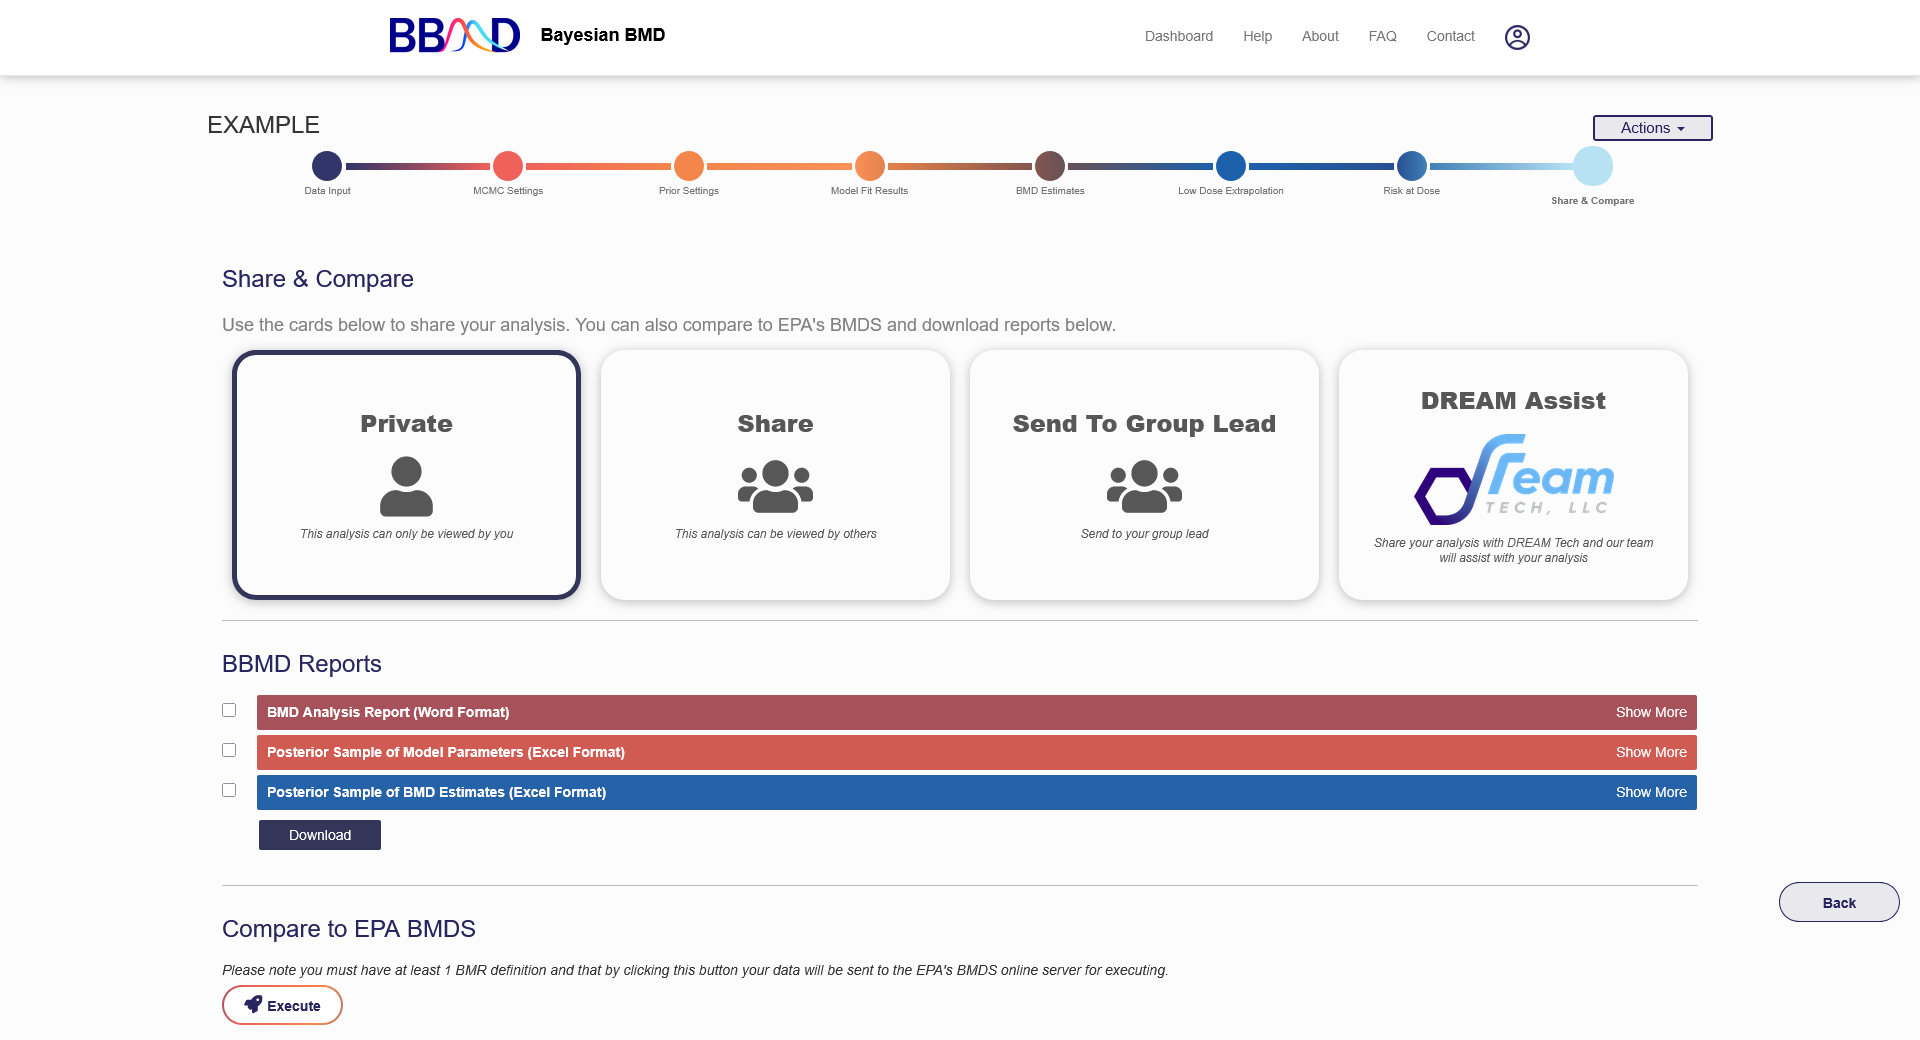Open the Actions dropdown menu
The height and width of the screenshot is (1040, 1920).
point(1652,128)
